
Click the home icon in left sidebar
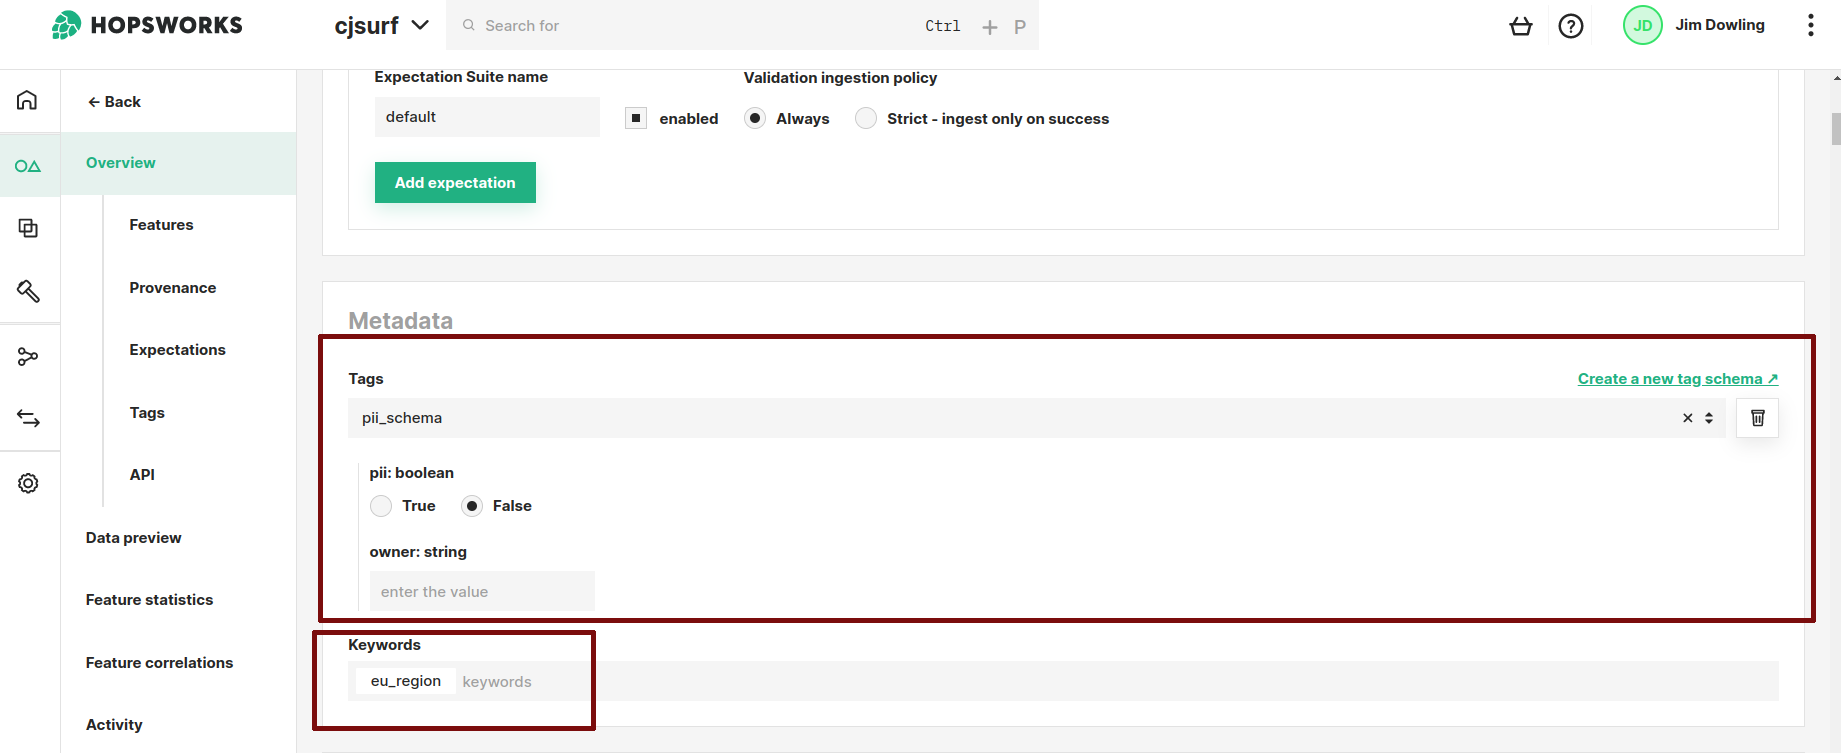[28, 100]
